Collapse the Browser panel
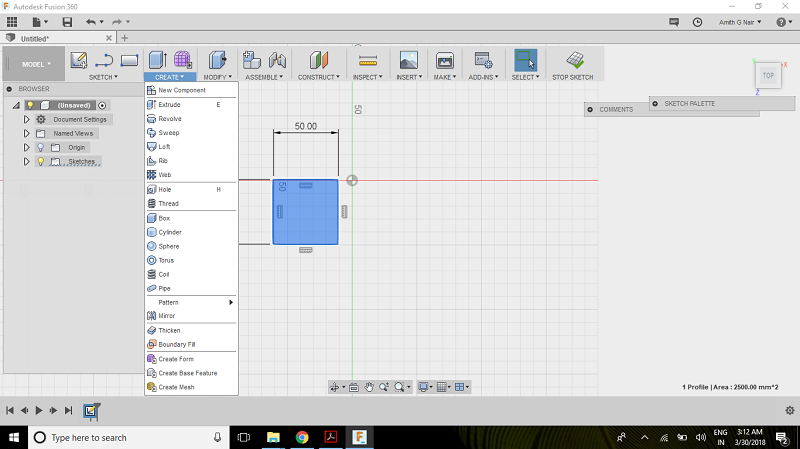 tap(9, 89)
